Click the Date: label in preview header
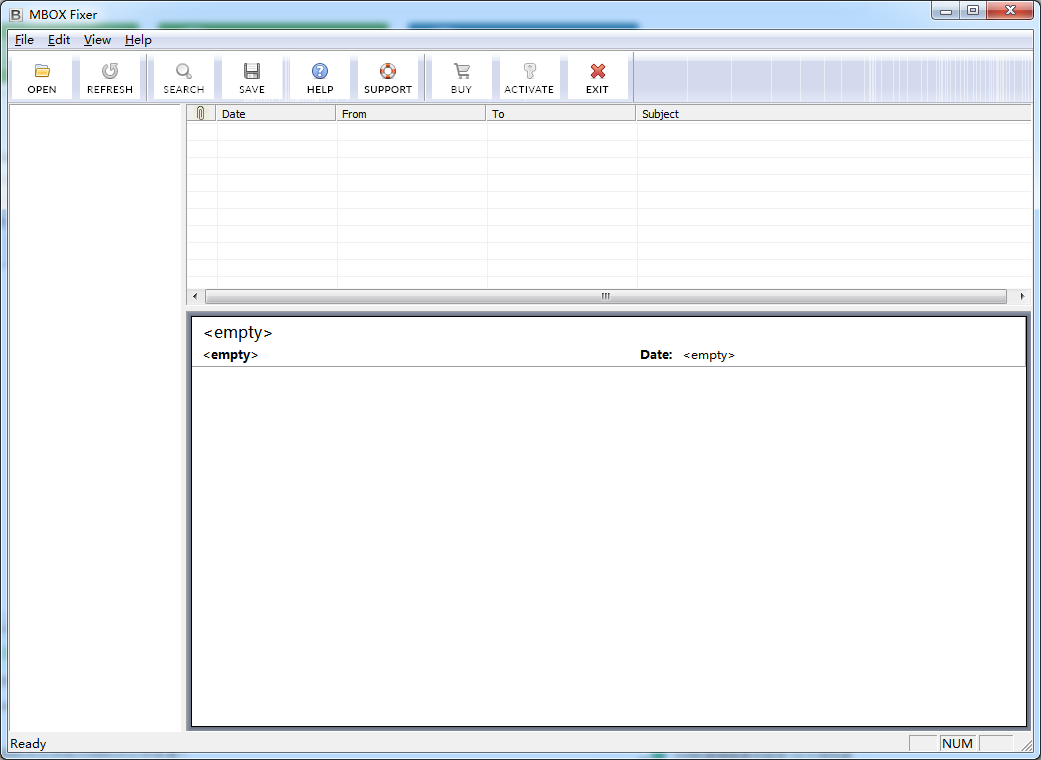Screen dimensions: 1041x760 (x=656, y=354)
